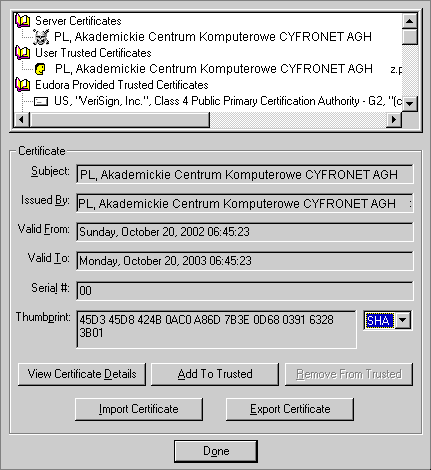Click the horizontal scroll left arrow

coord(22,119)
